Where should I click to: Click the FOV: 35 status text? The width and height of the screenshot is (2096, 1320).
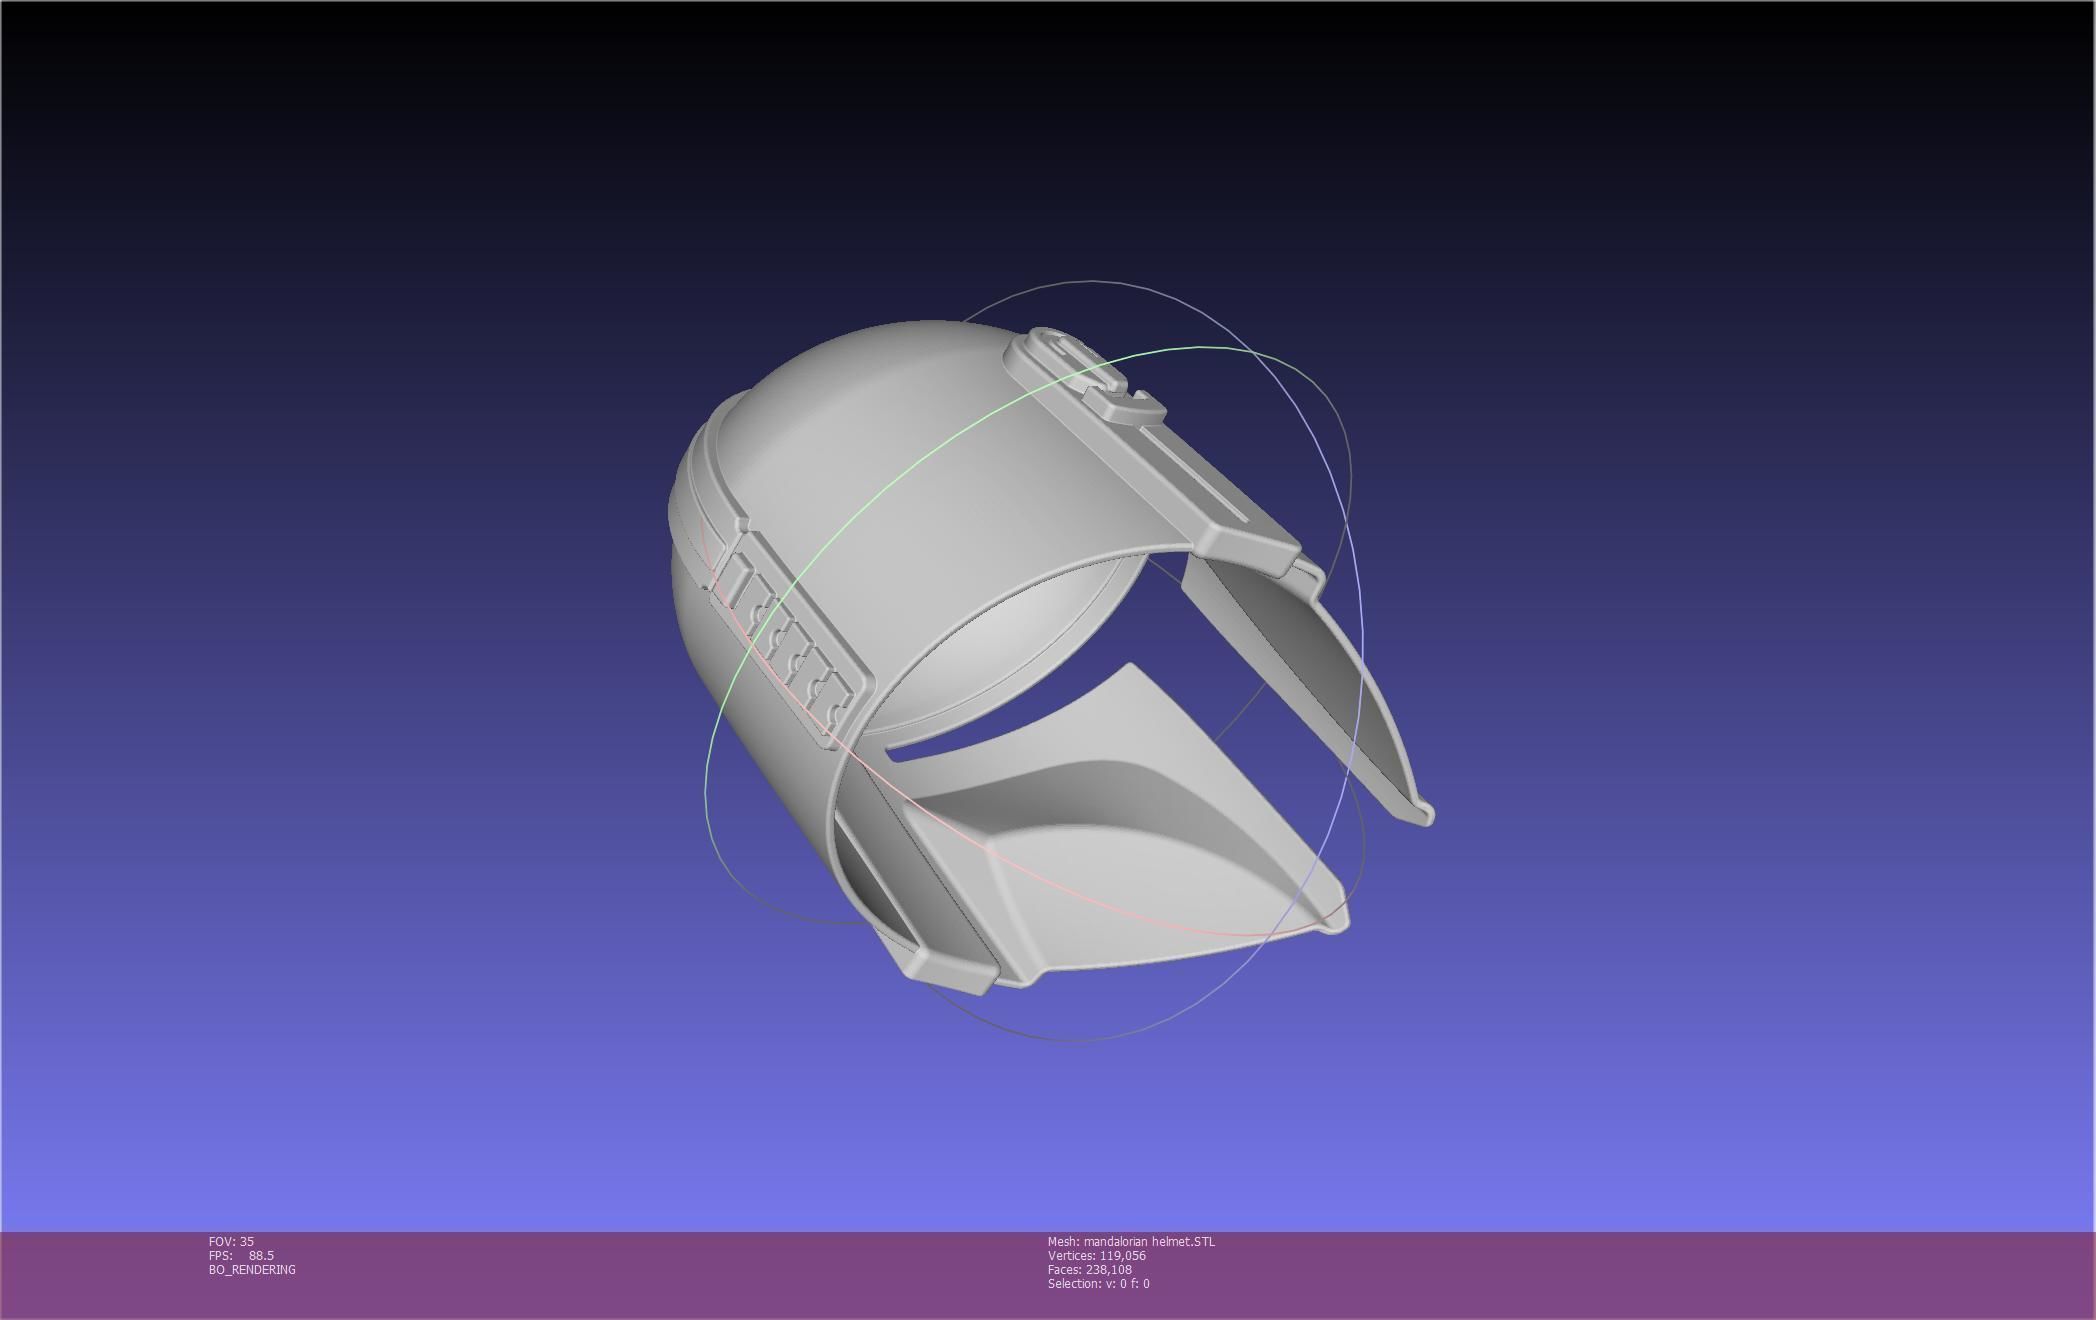231,1241
